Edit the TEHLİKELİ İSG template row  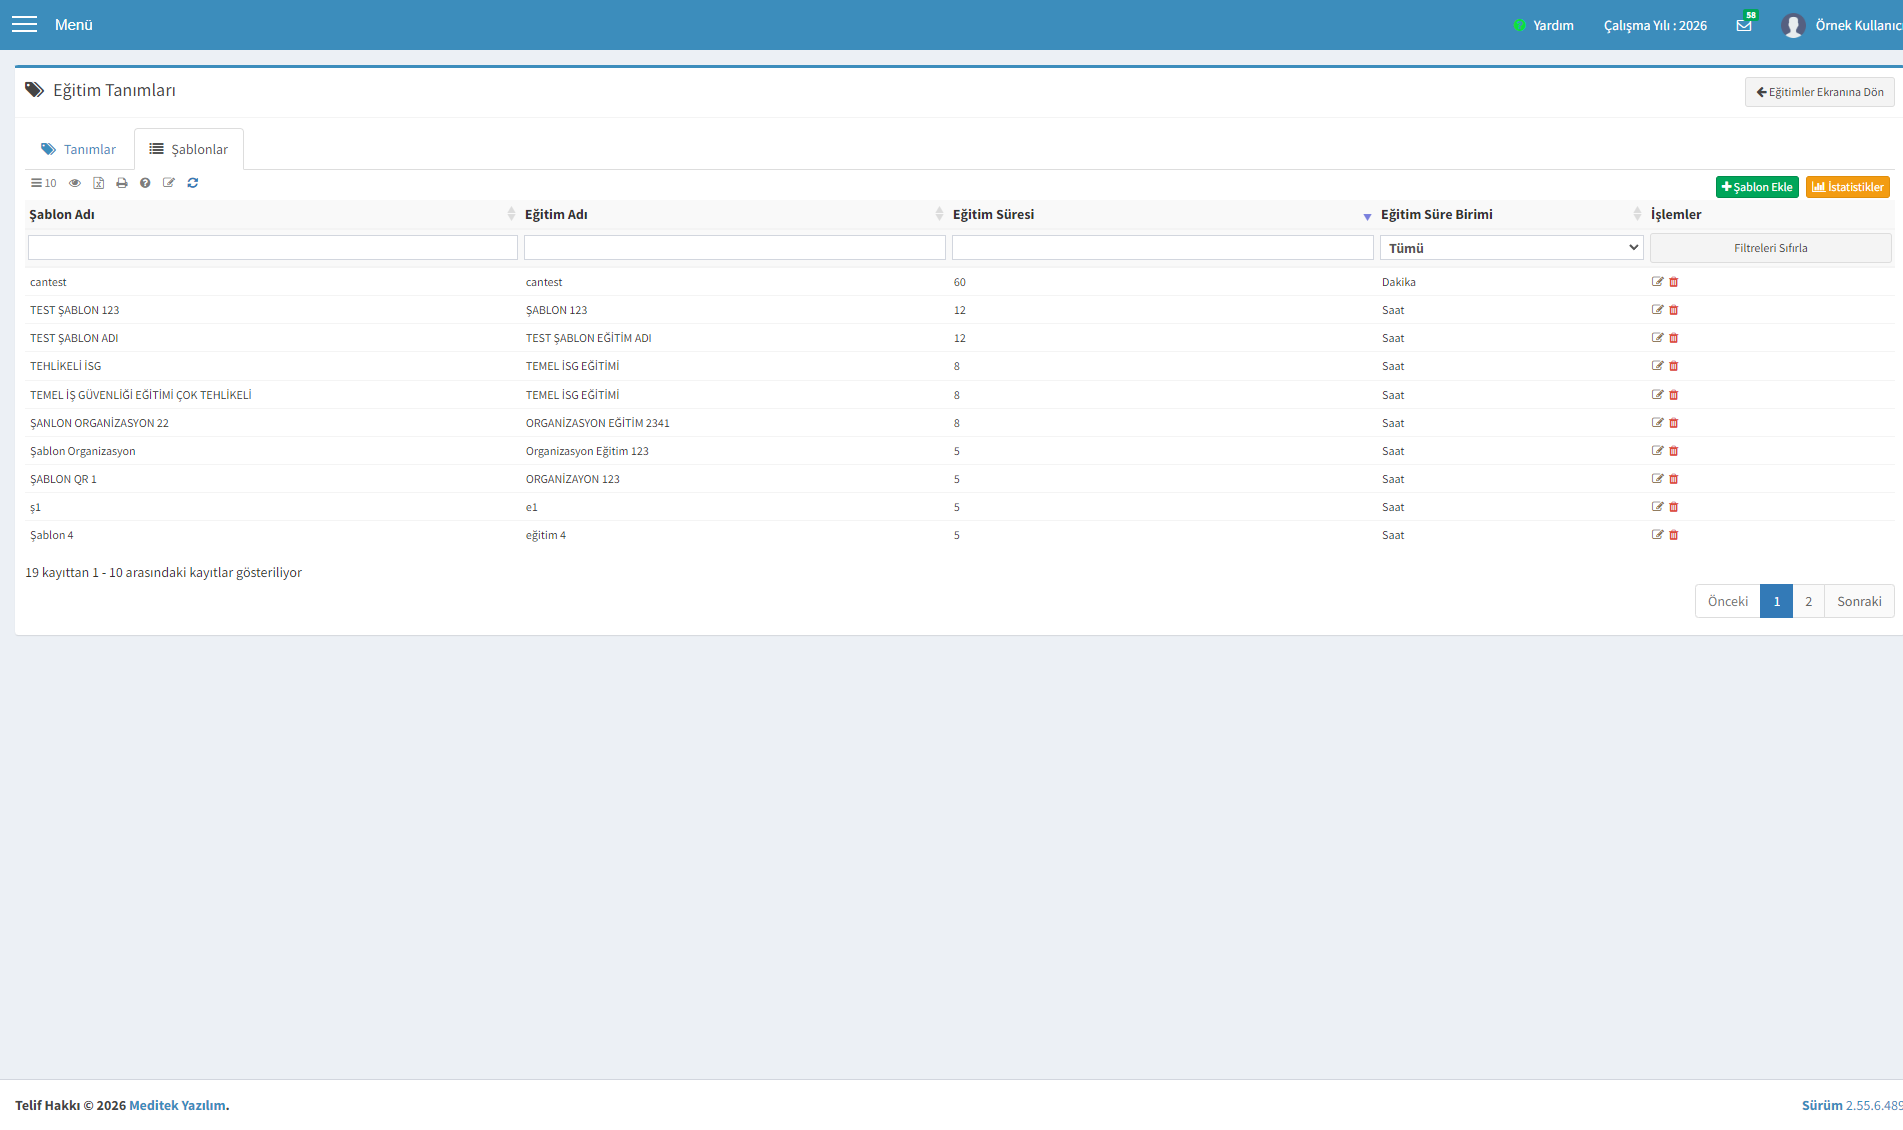(x=1658, y=366)
